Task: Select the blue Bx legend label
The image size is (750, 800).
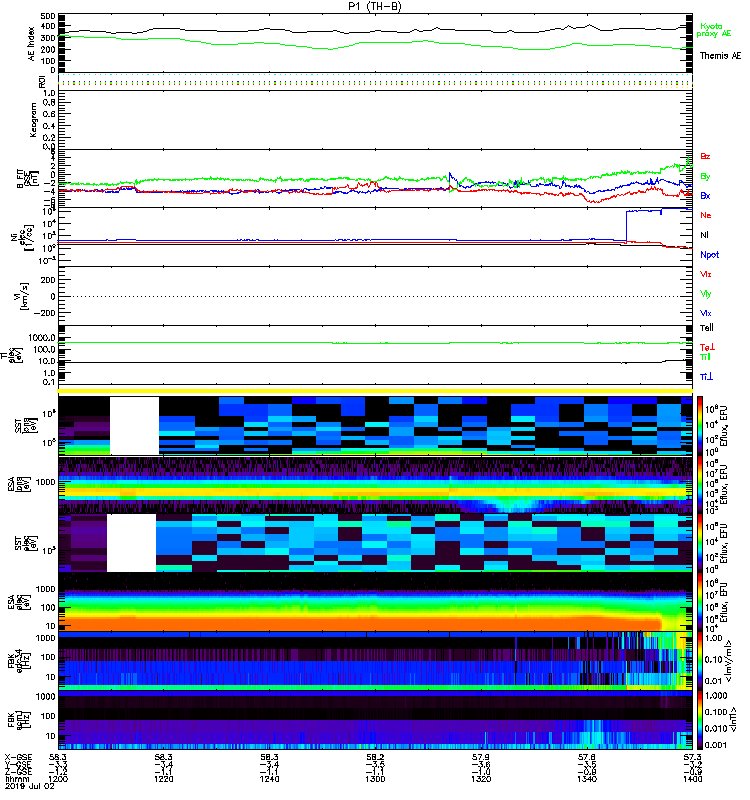Action: (705, 195)
